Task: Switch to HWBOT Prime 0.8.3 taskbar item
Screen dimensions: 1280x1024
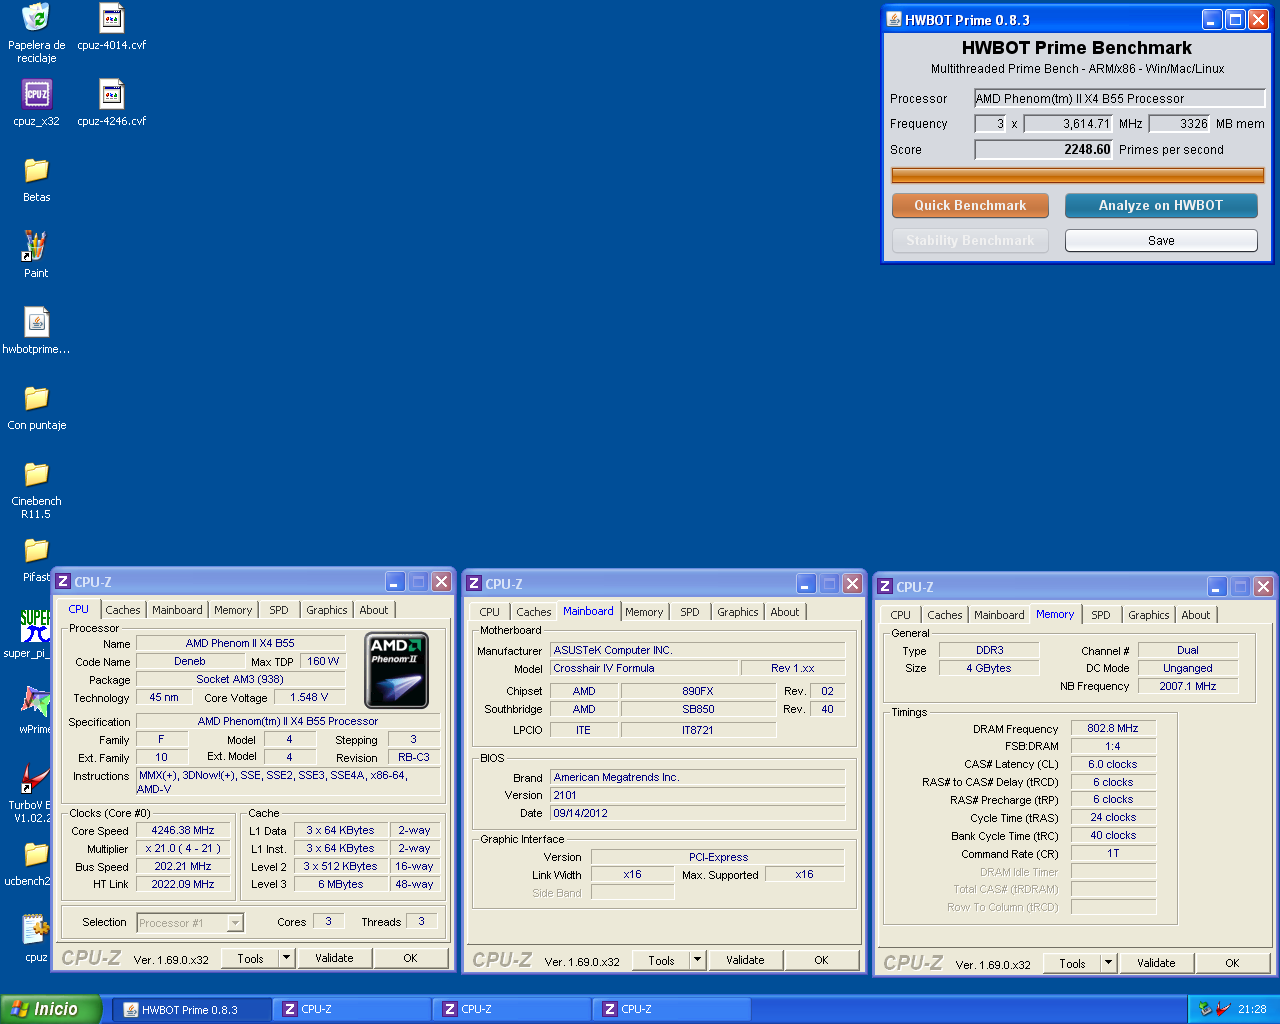Action: [190, 1009]
